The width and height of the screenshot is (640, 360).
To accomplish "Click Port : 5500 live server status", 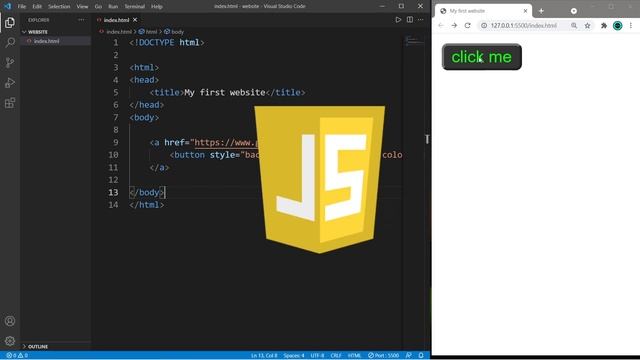I will click(x=383, y=355).
